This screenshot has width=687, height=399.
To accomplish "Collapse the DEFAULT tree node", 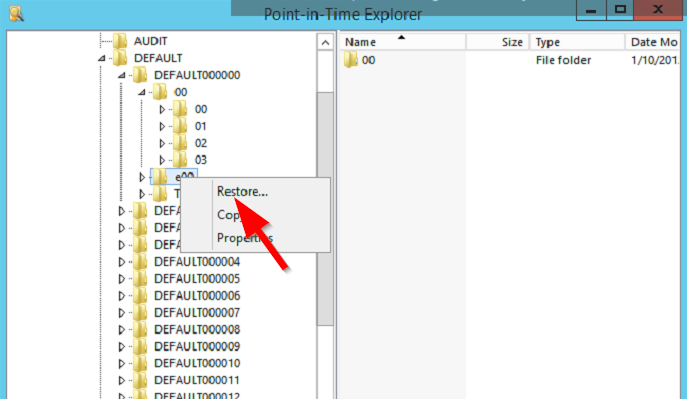I will tap(102, 58).
